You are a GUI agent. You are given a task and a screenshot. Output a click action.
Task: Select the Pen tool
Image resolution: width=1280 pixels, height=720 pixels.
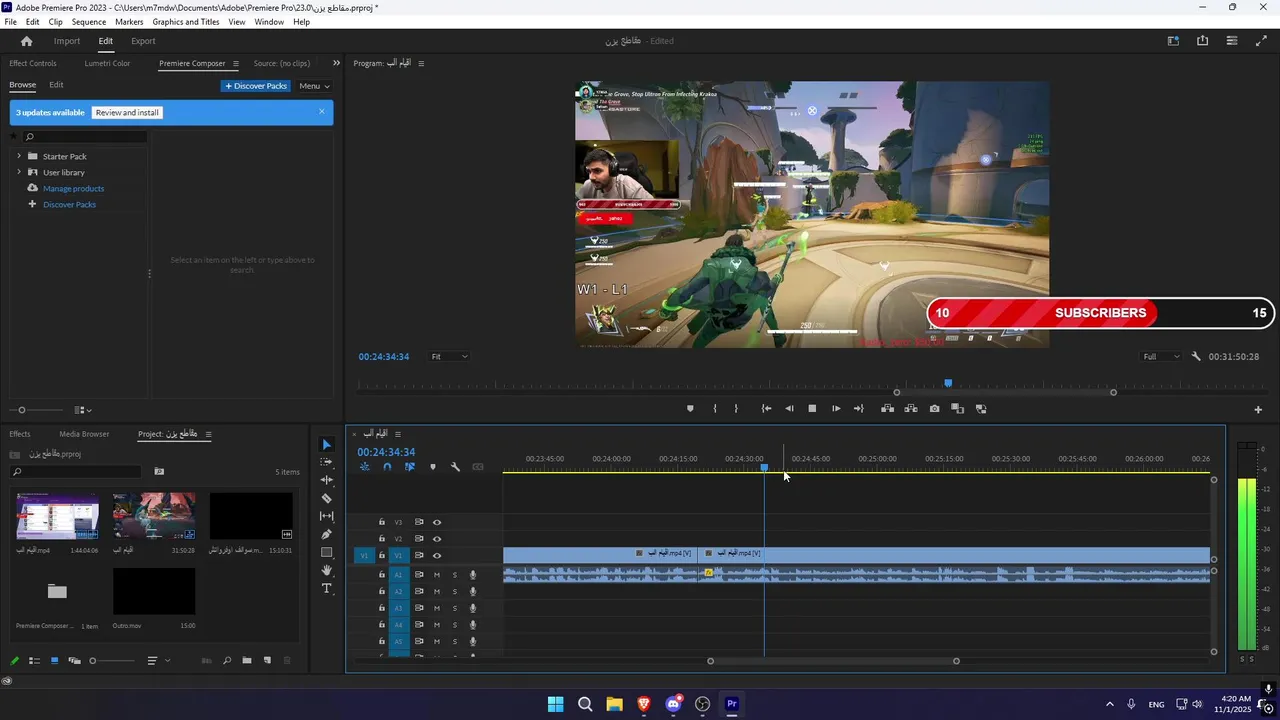point(326,534)
